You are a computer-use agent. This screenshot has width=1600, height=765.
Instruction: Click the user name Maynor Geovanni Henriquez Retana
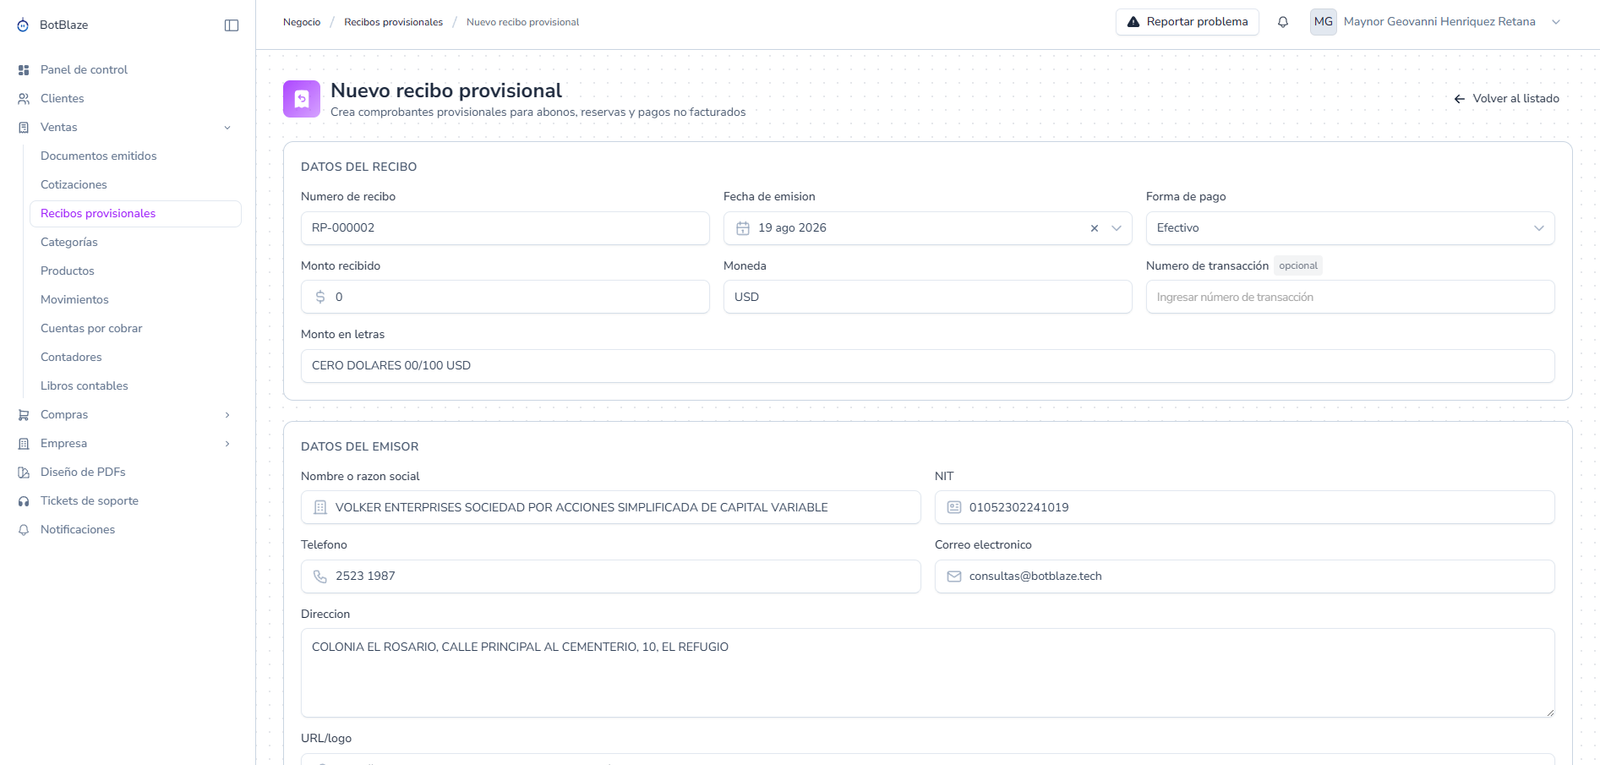[x=1439, y=22]
